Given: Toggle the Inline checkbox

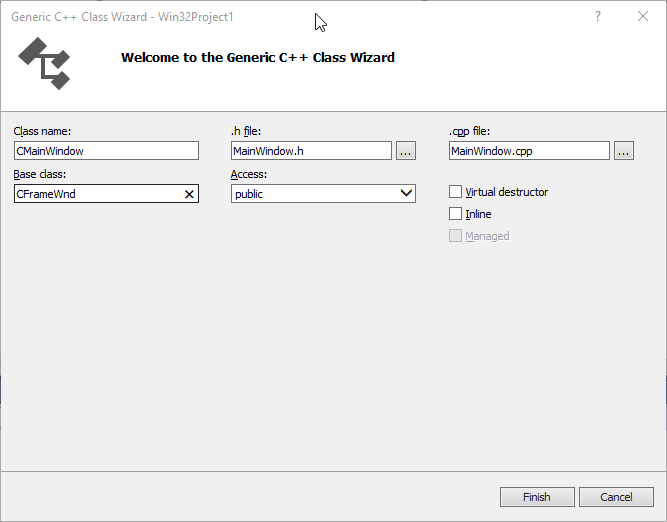Looking at the screenshot, I should [x=455, y=214].
